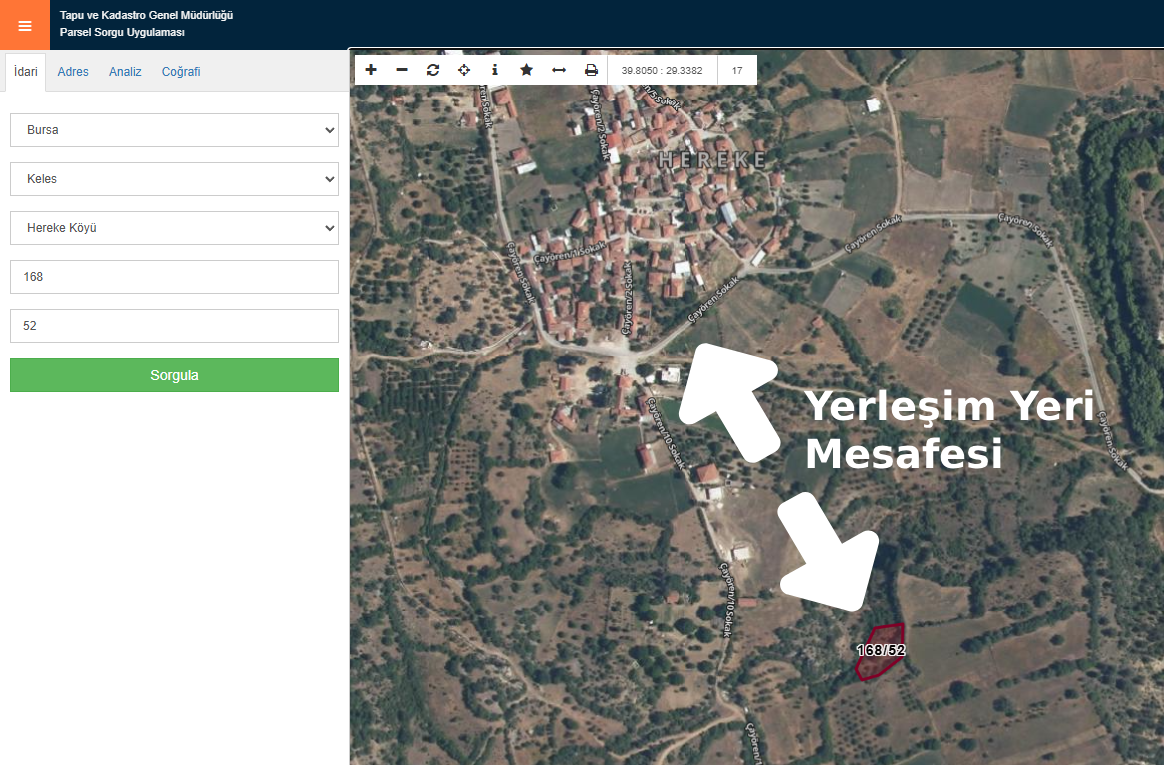Image resolution: width=1164 pixels, height=765 pixels.
Task: Refresh the map with the reload icon
Action: tap(433, 70)
